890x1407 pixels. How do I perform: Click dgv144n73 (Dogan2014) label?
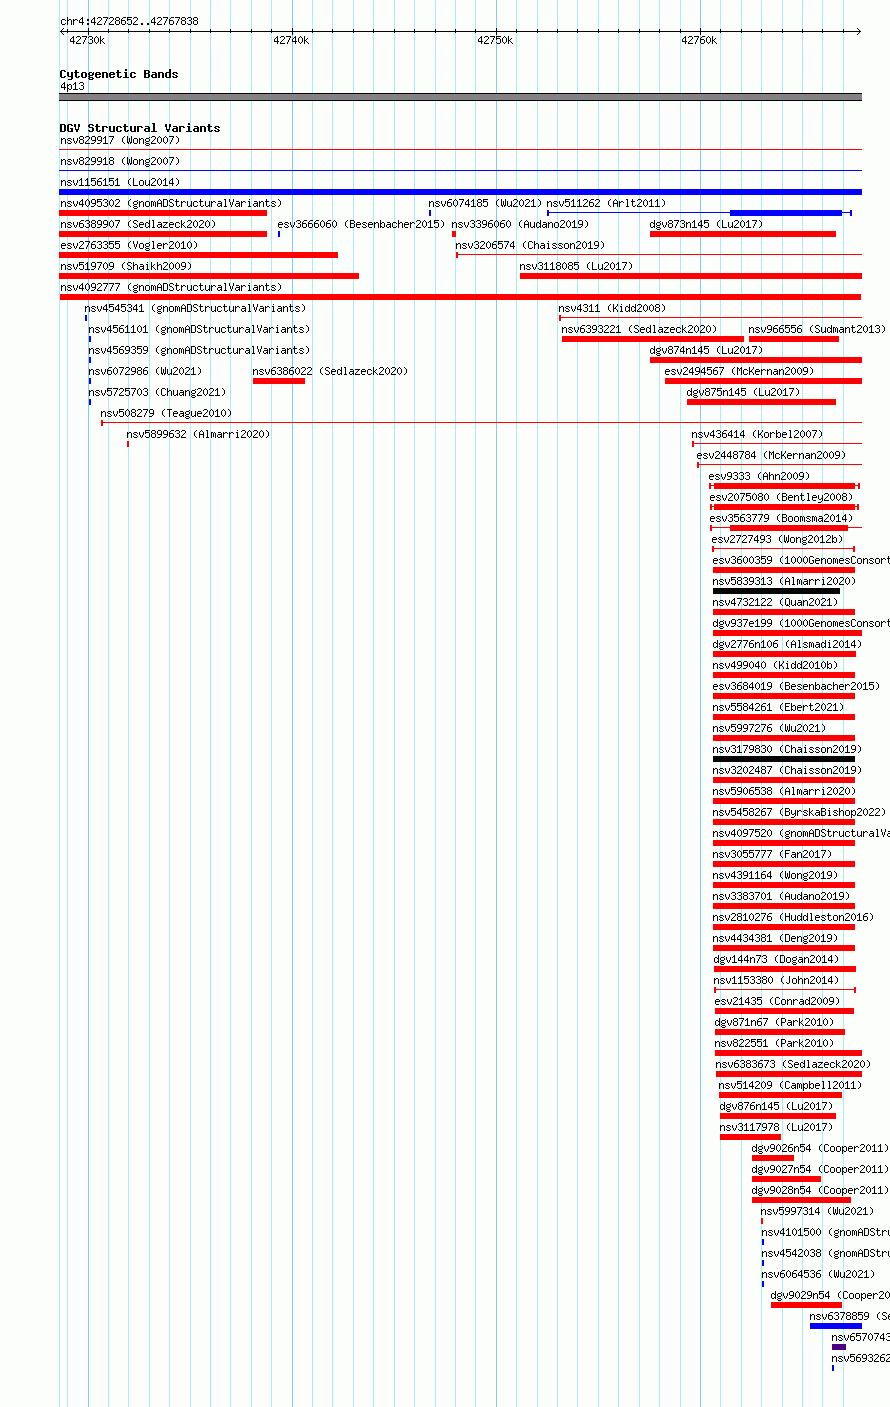776,959
